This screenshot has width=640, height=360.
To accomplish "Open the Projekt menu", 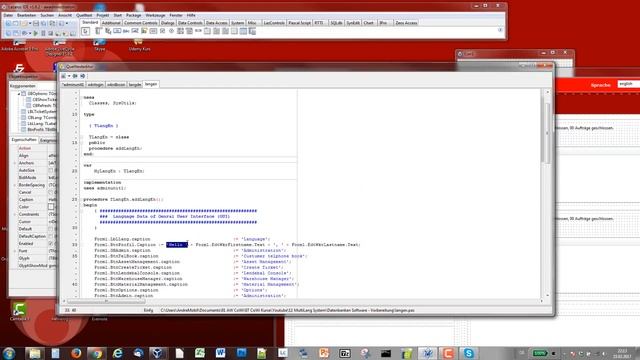I will 102,15.
